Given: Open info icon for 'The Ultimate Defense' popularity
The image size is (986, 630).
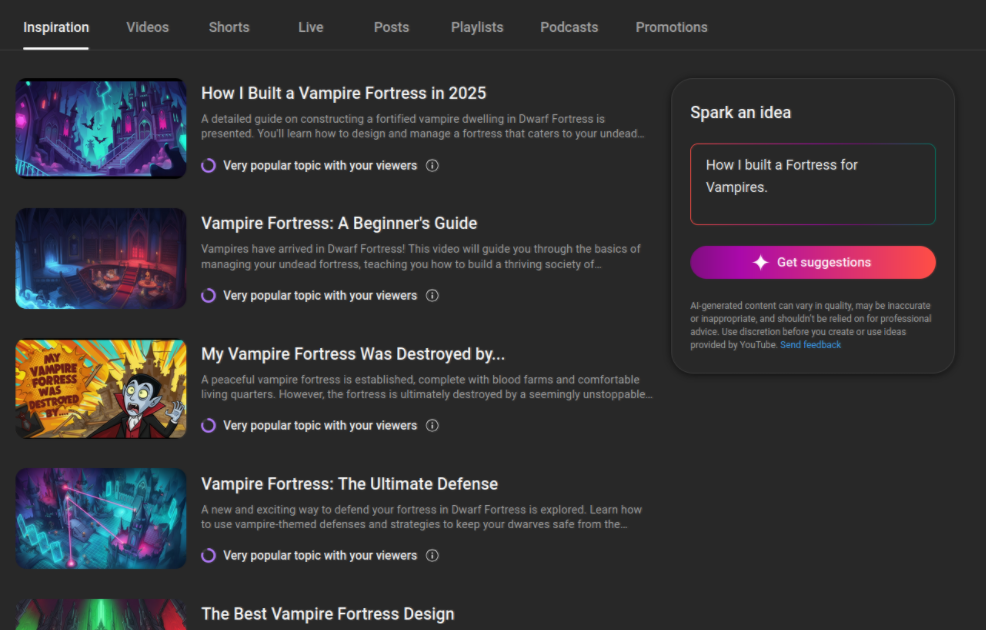Looking at the screenshot, I should [432, 555].
